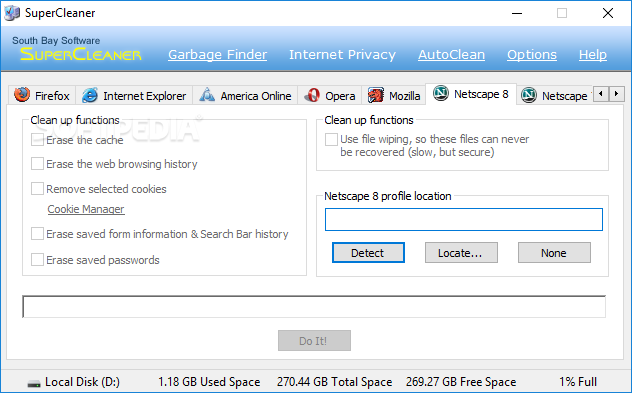Screen dimensions: 632x393
Task: Minimize the SuperCleaner window
Action: pos(517,13)
